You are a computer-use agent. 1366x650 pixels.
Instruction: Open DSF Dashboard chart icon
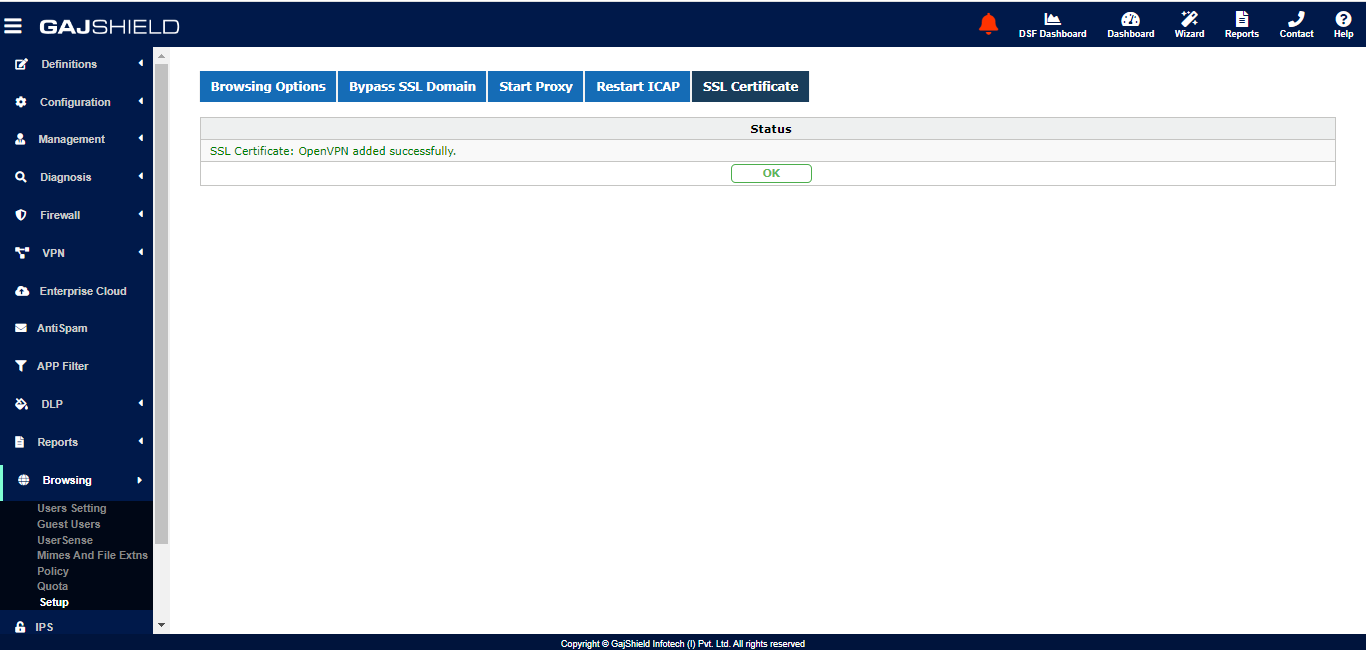click(1052, 19)
